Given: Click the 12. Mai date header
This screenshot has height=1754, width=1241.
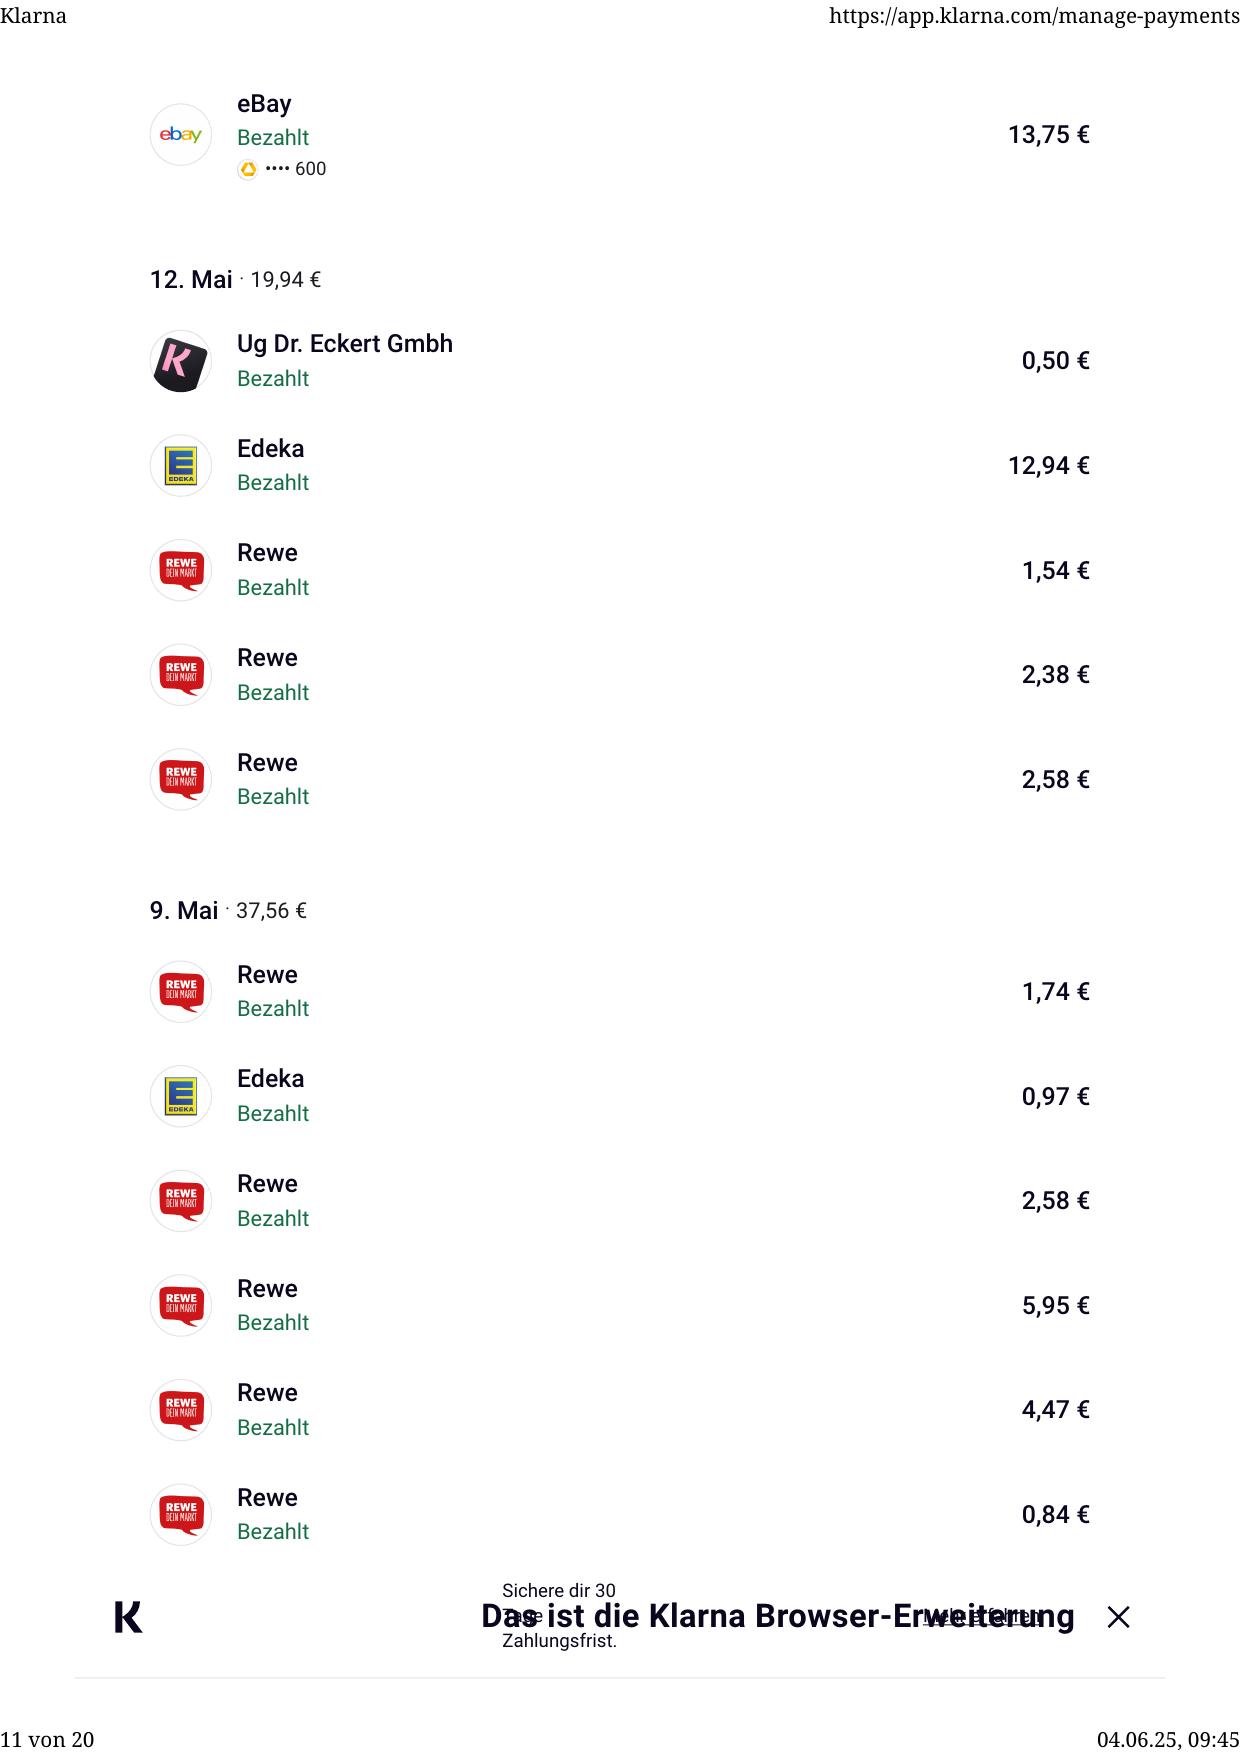Looking at the screenshot, I should 191,280.
